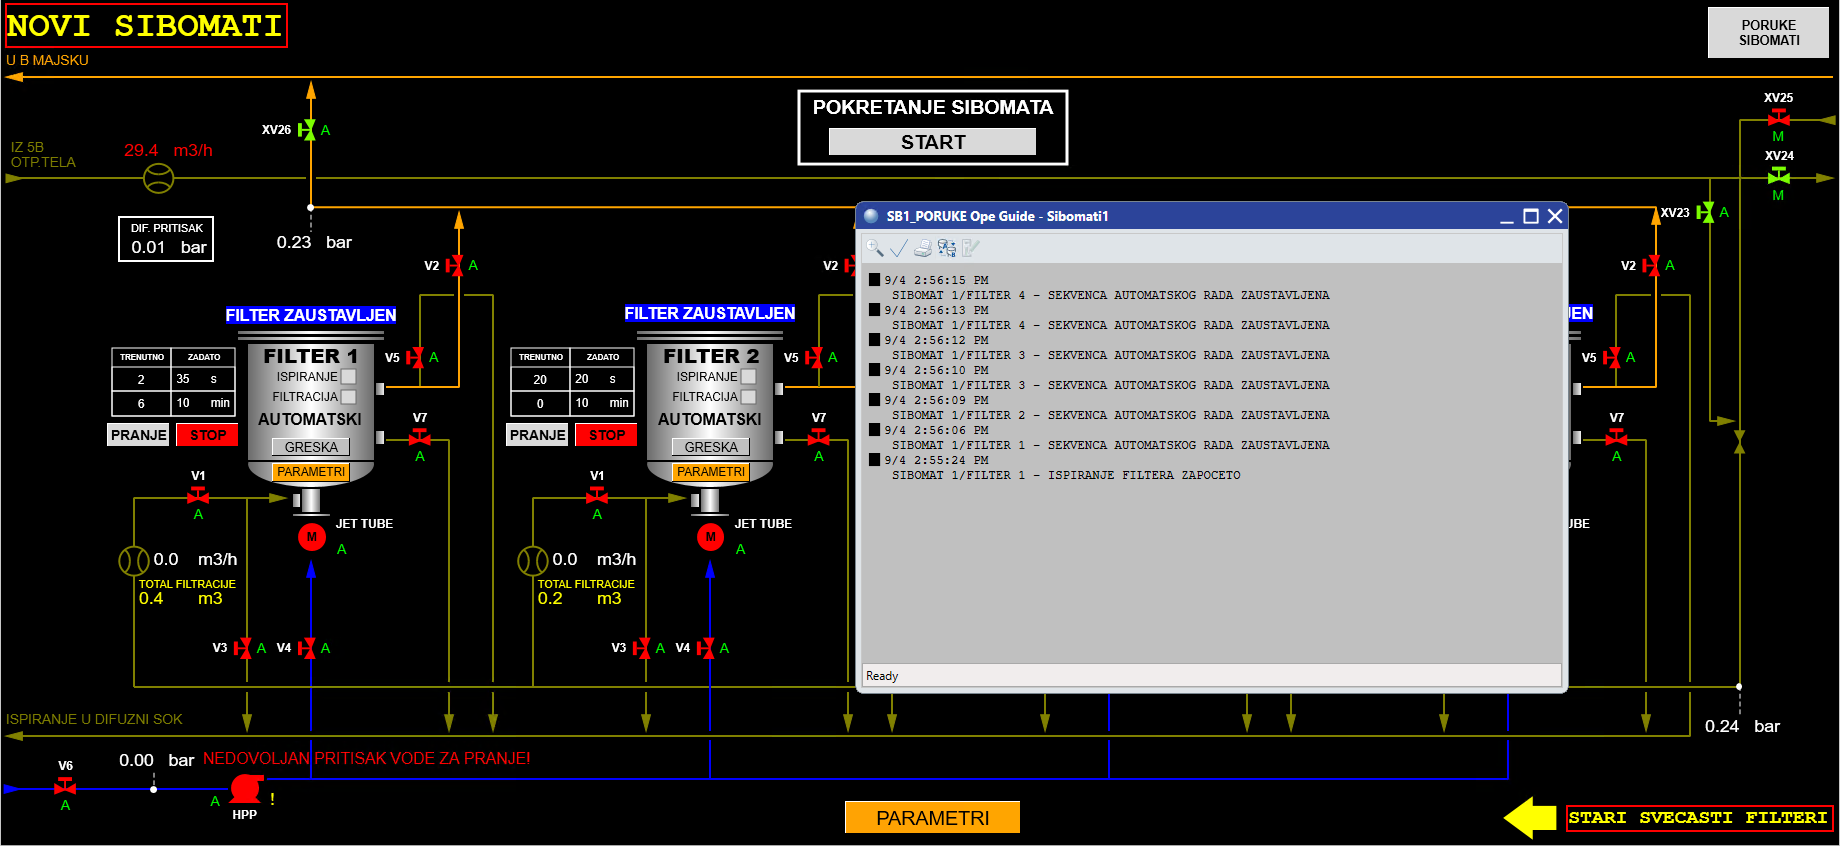The image size is (1840, 846).
Task: Click Filter 2 GRESKA button
Action: (x=711, y=447)
